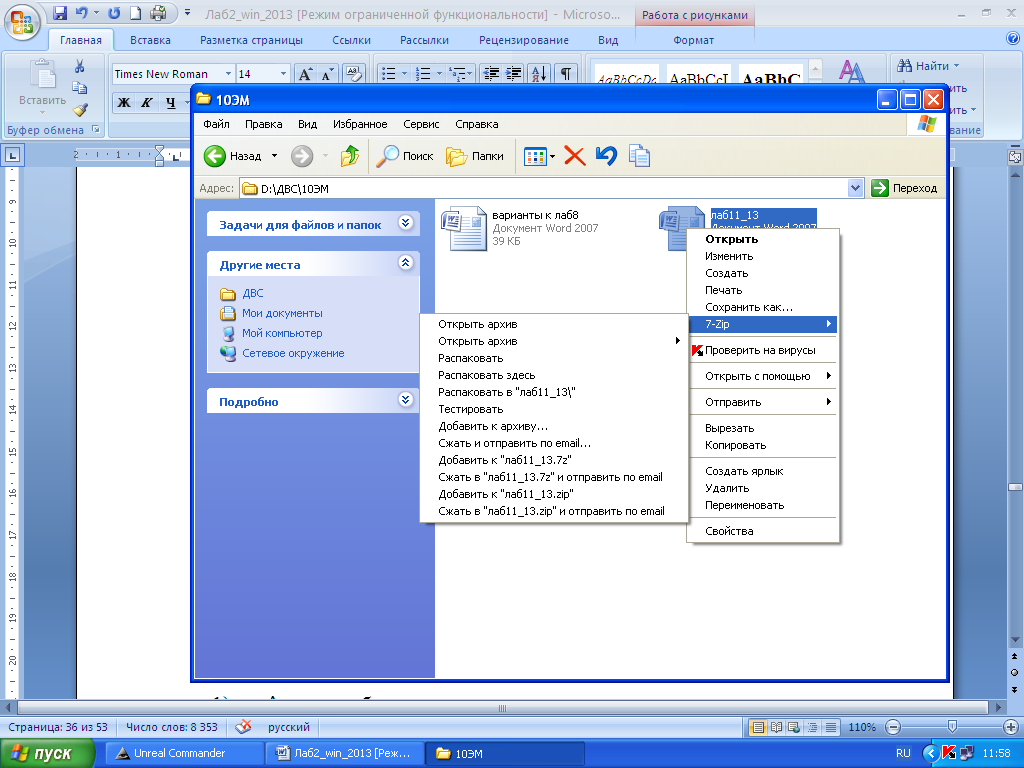This screenshot has height=768, width=1024.
Task: Expand the 'Задачи для файлов и папок' panel
Action: (406, 223)
